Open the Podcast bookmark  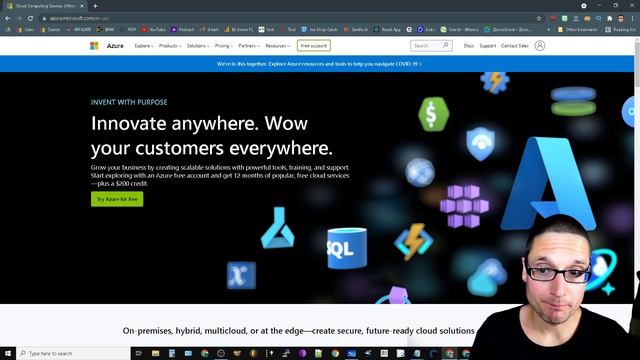182,29
